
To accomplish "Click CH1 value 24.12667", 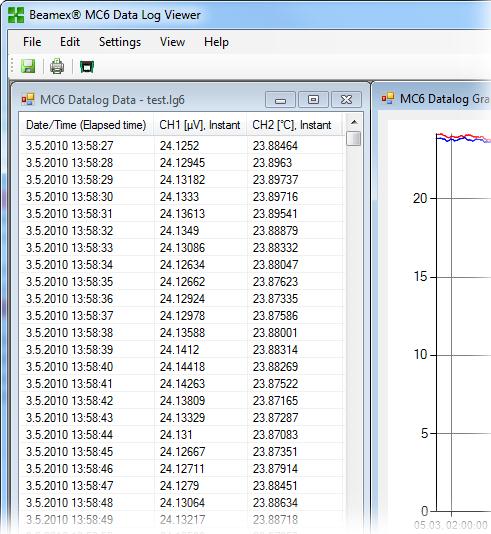I will [x=183, y=452].
